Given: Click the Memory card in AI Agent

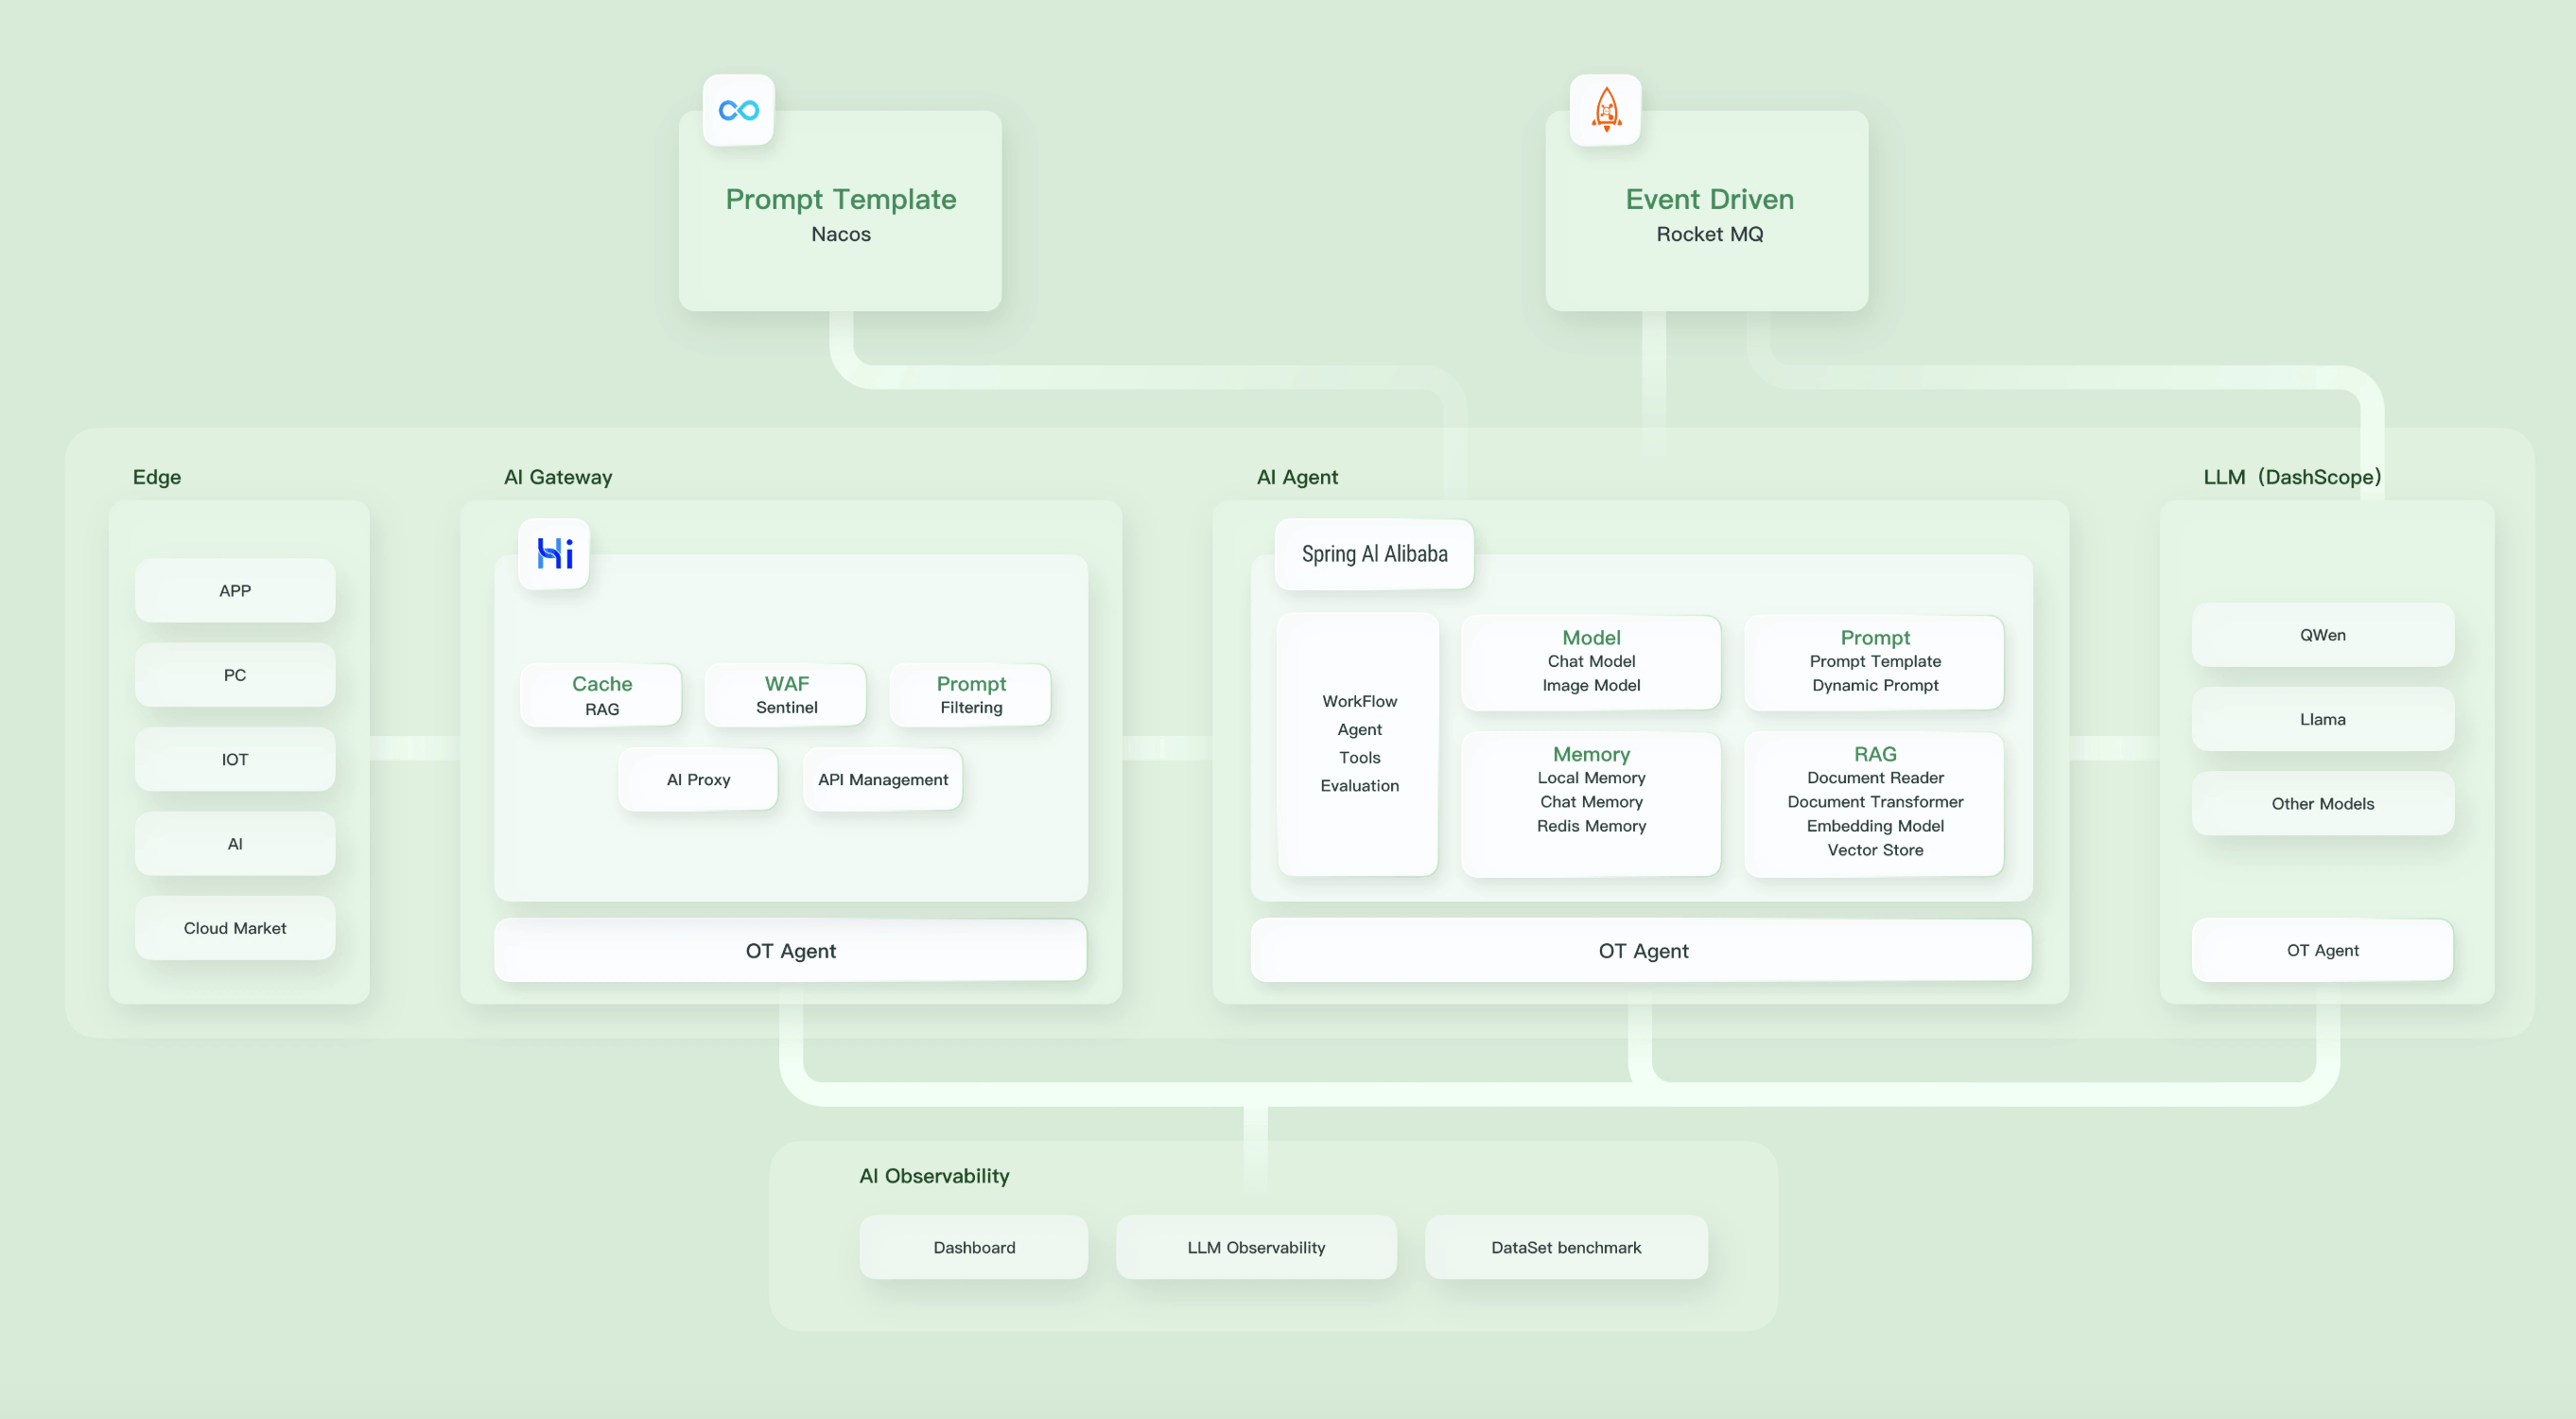Looking at the screenshot, I should (1590, 803).
